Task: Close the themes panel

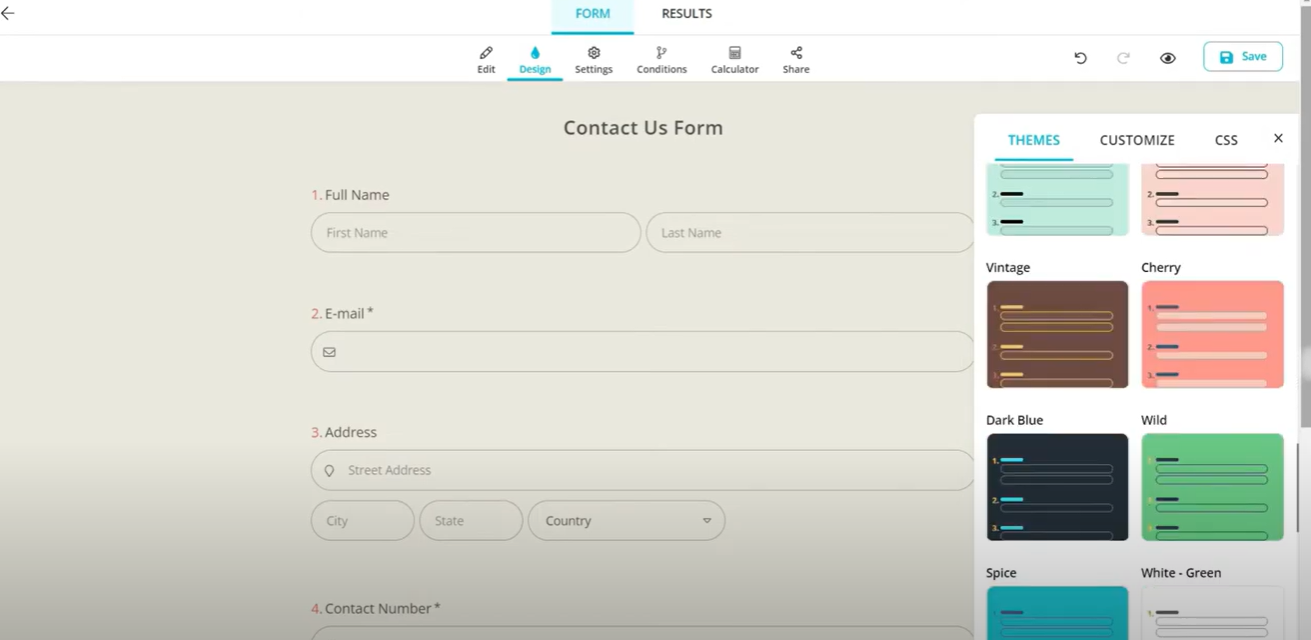Action: point(1277,138)
